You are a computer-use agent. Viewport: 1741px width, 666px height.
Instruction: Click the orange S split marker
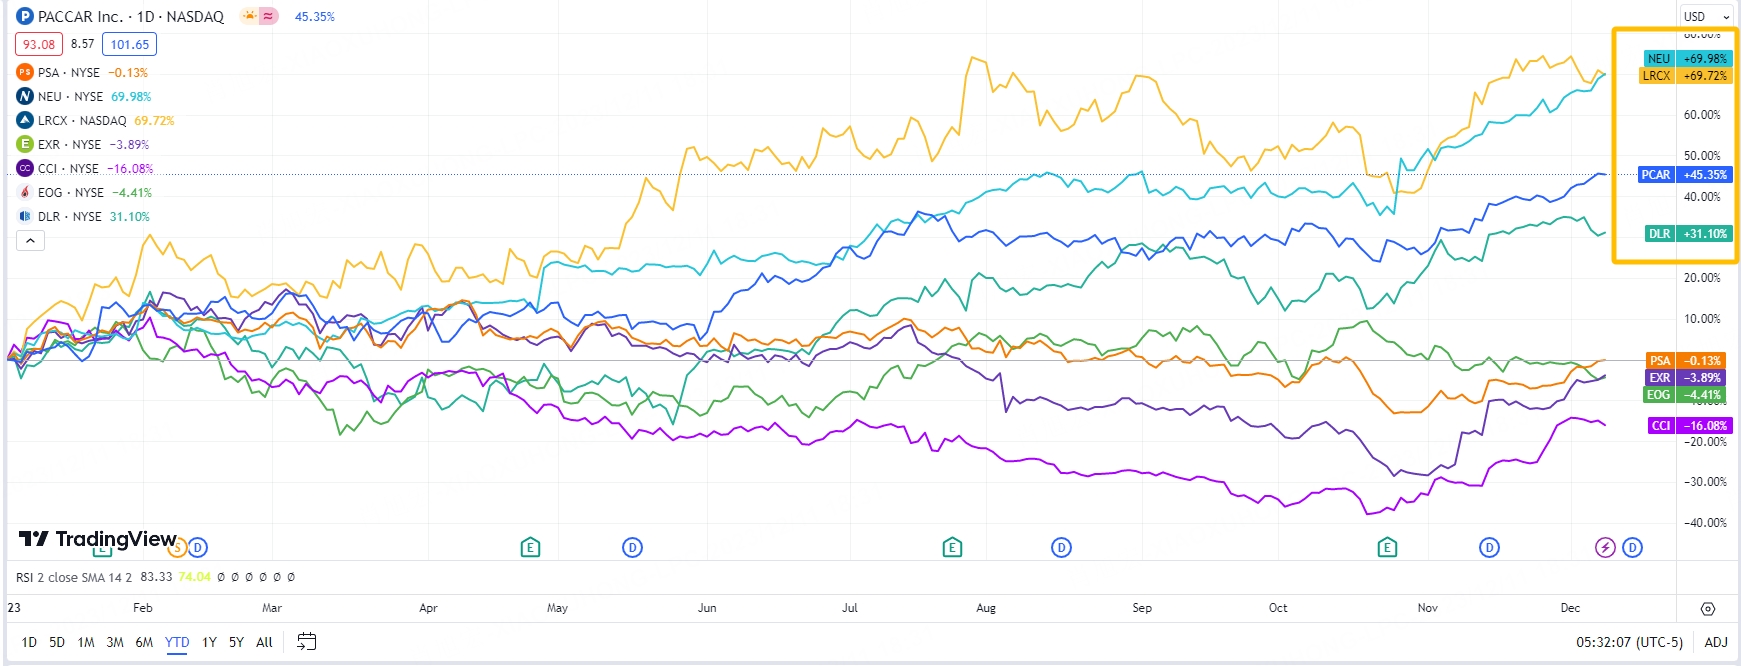pyautogui.click(x=181, y=548)
